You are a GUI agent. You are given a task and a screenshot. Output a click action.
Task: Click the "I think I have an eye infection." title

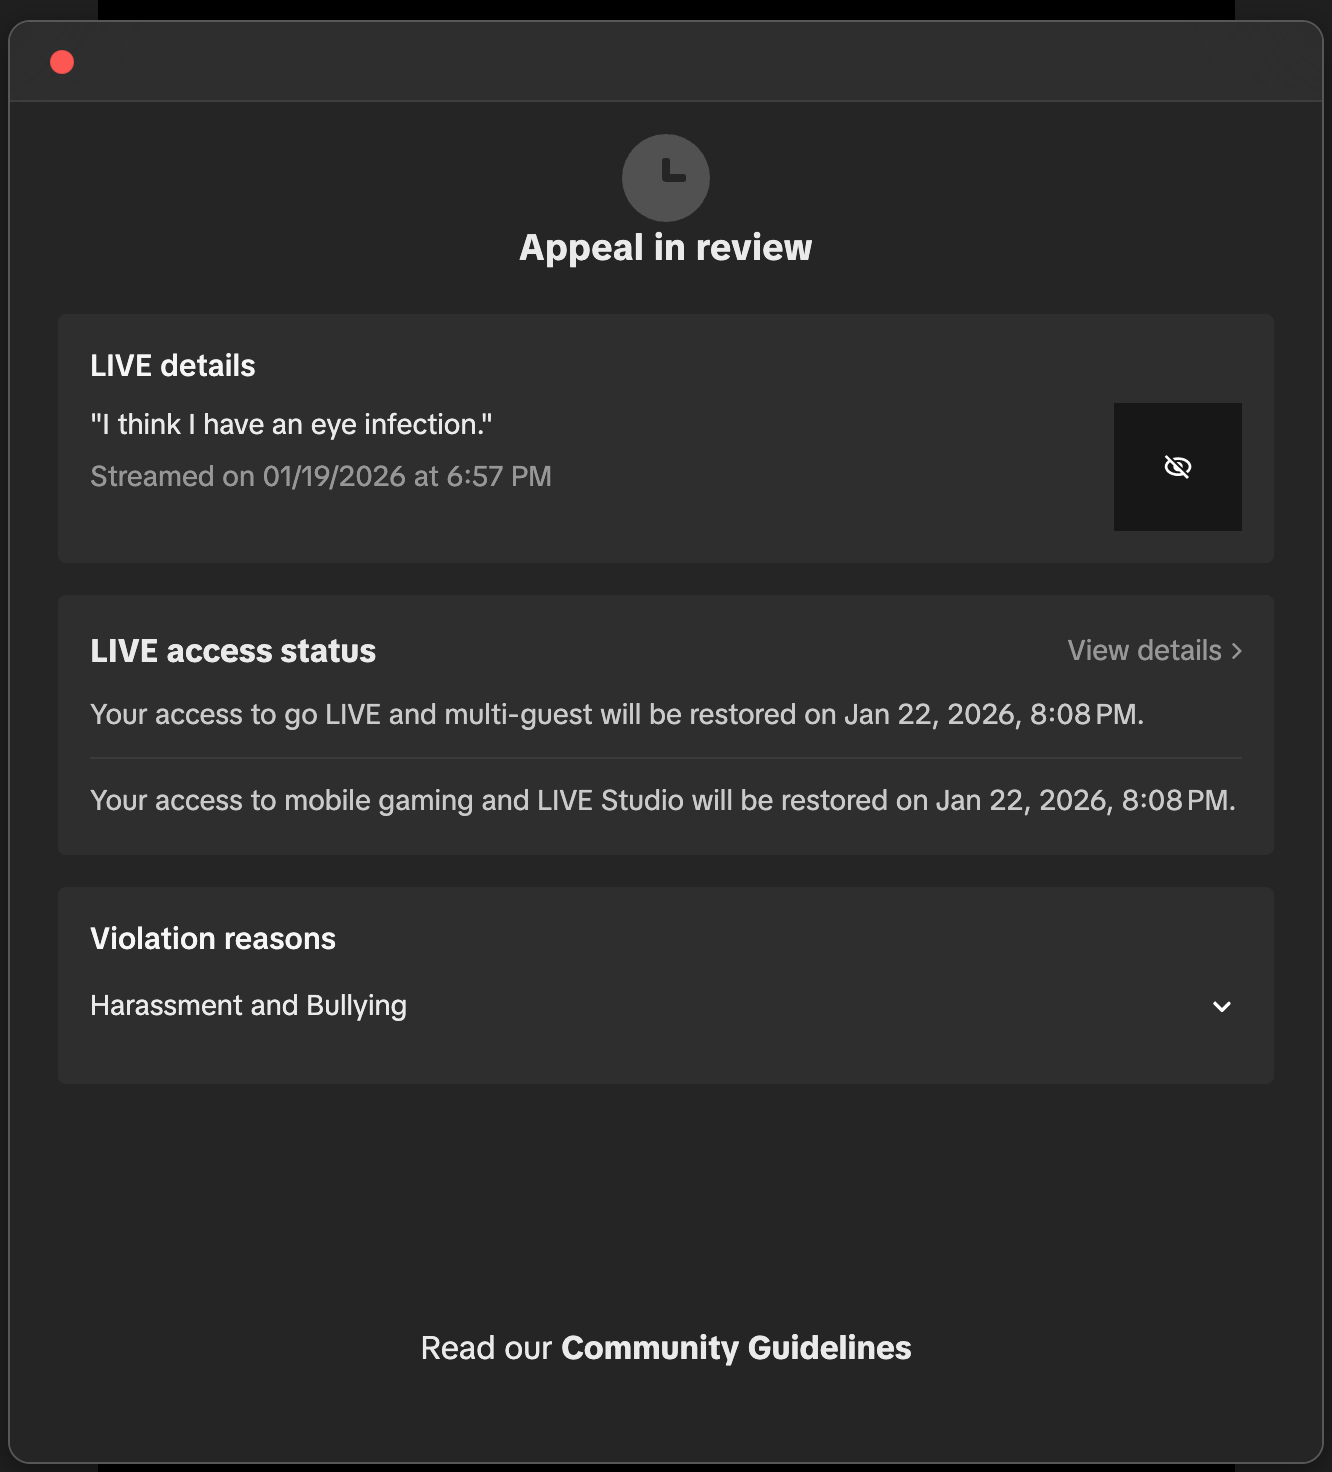point(291,425)
